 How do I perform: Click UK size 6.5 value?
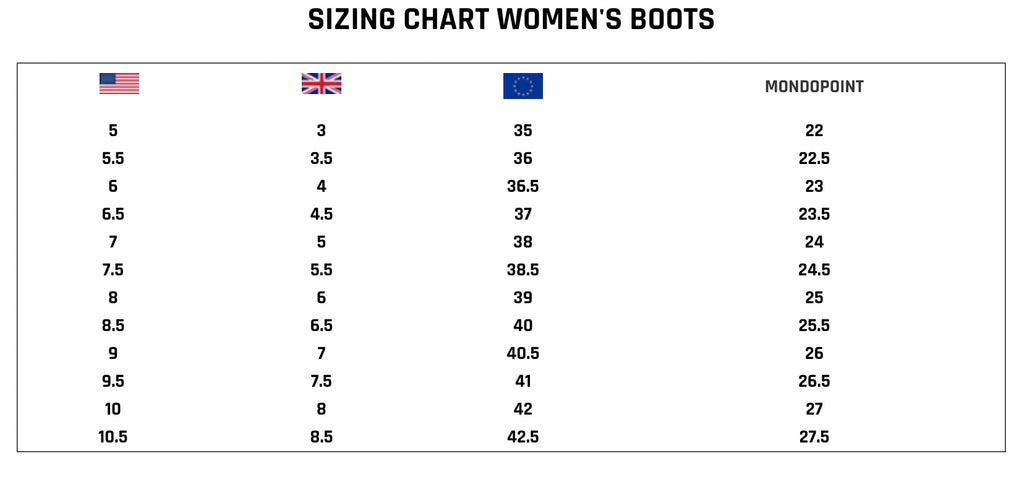click(321, 326)
